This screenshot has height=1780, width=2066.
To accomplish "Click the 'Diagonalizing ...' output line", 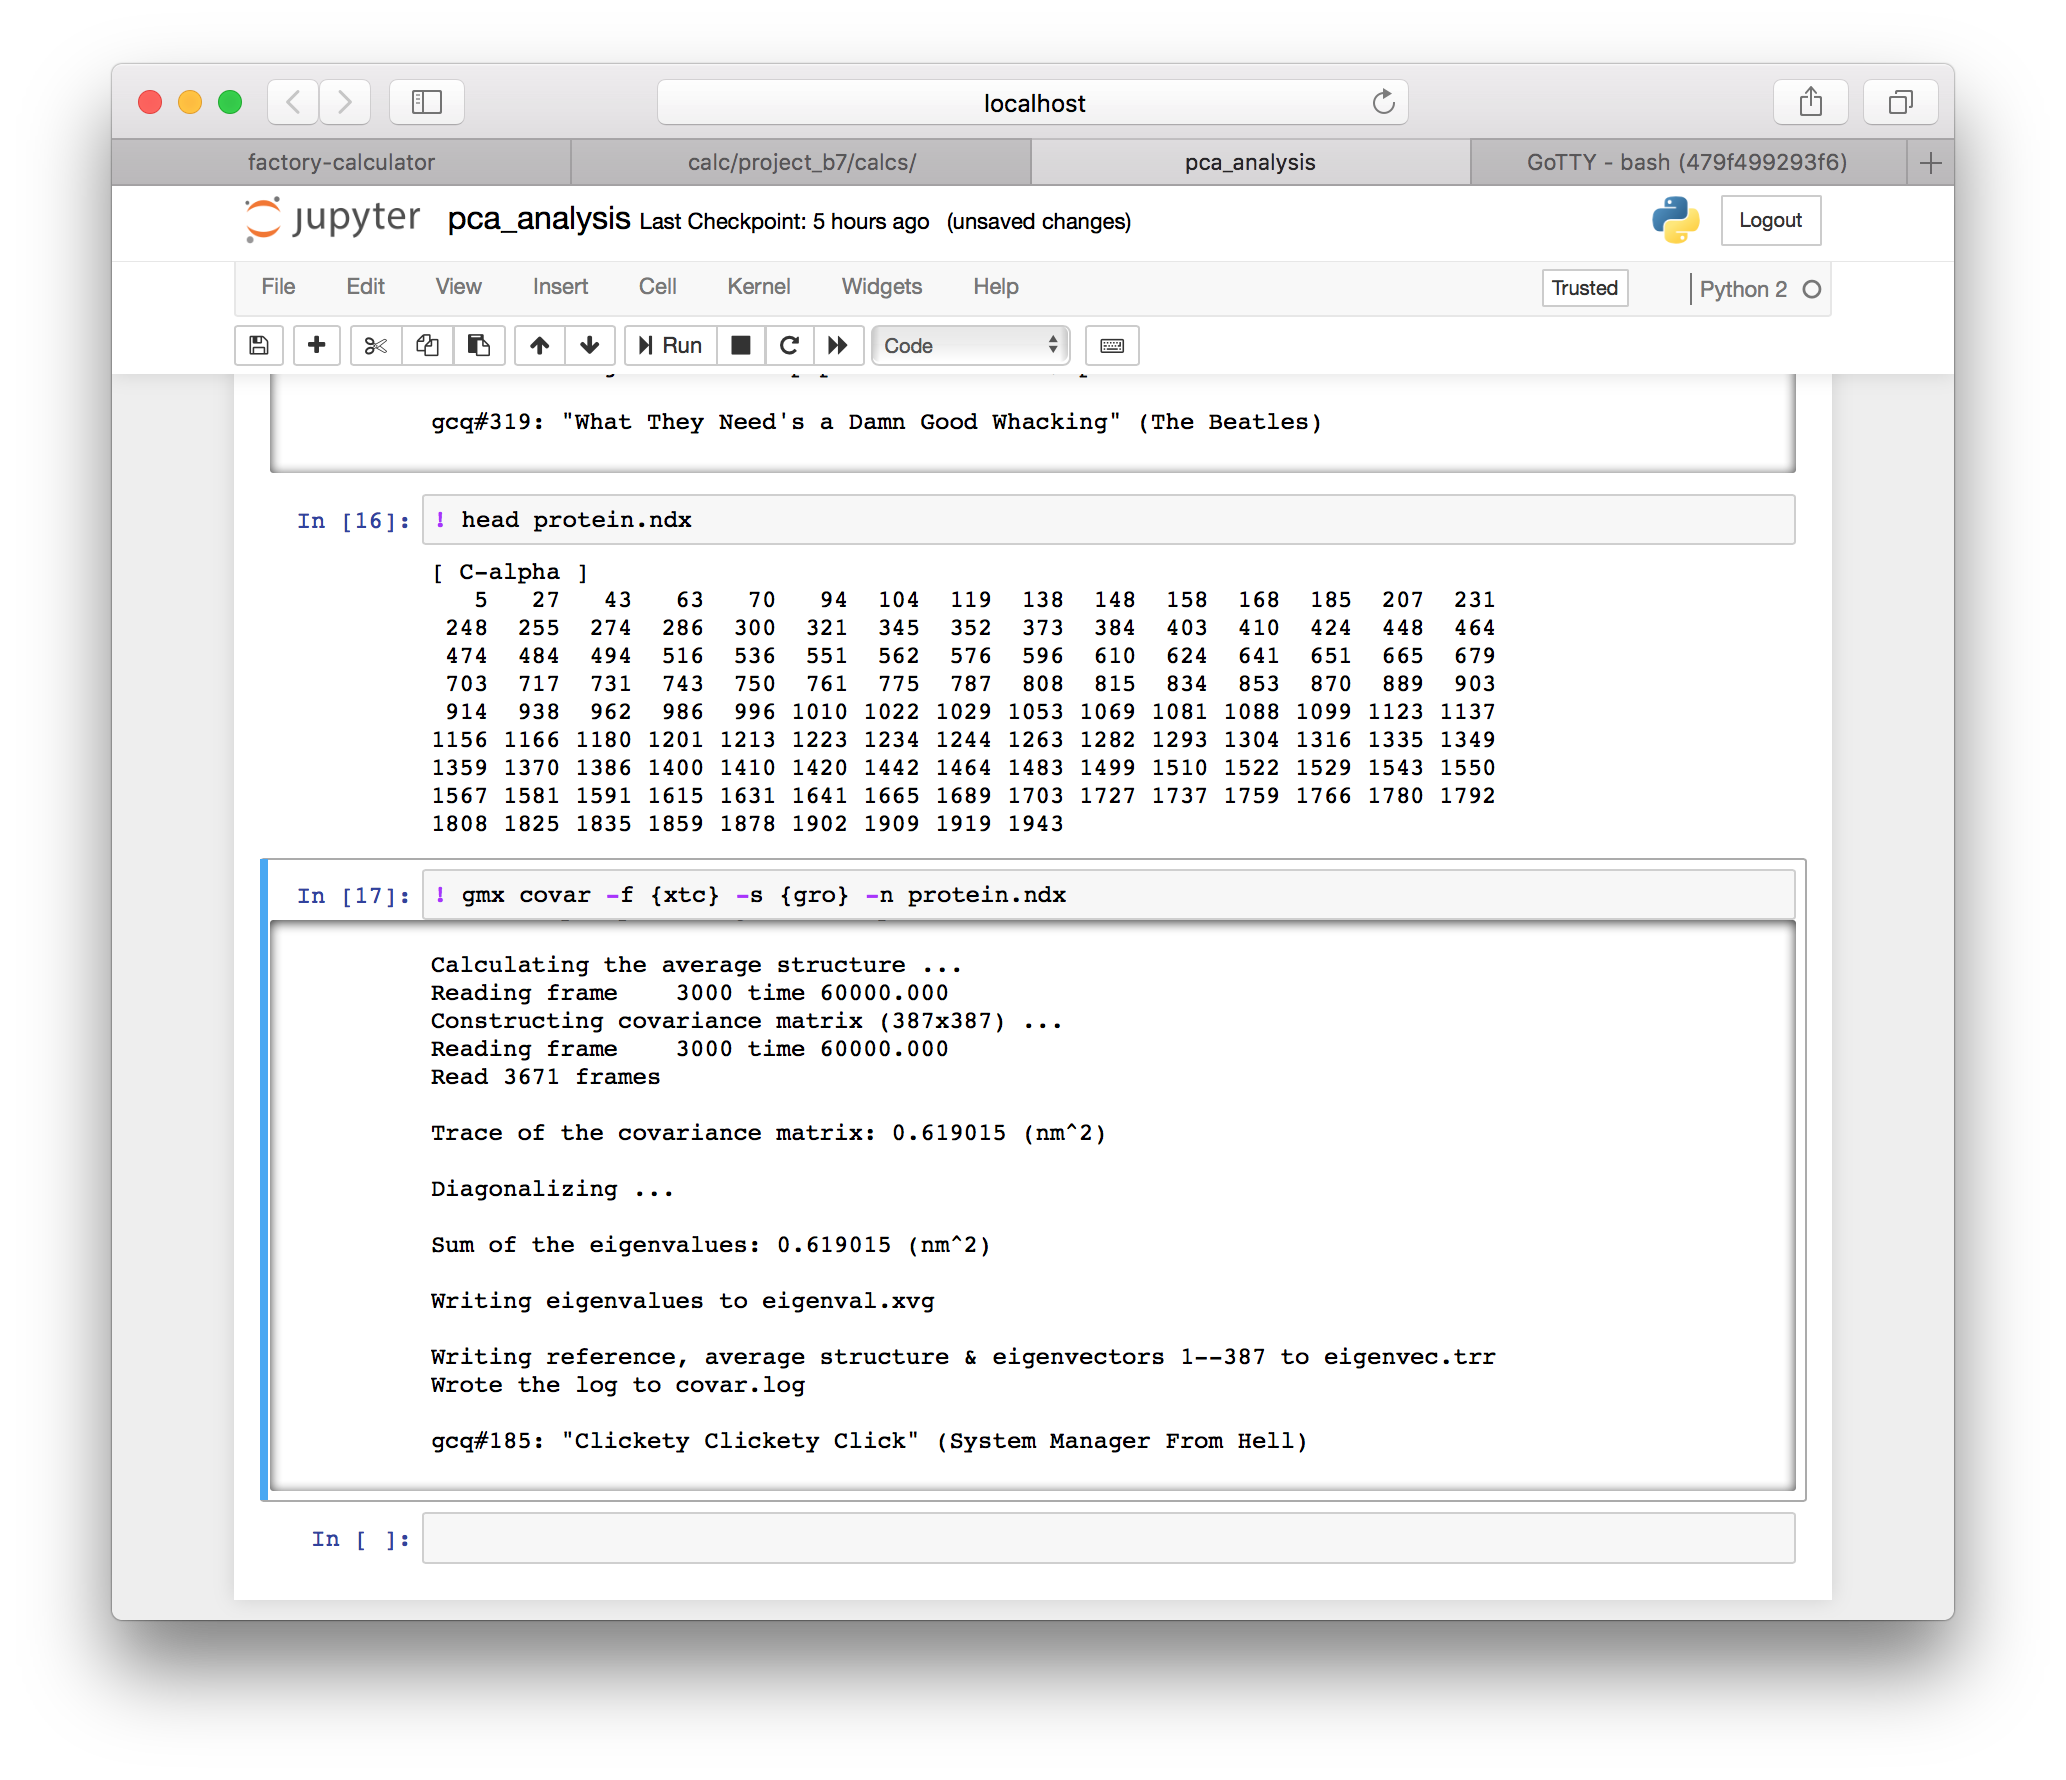I will click(553, 1189).
